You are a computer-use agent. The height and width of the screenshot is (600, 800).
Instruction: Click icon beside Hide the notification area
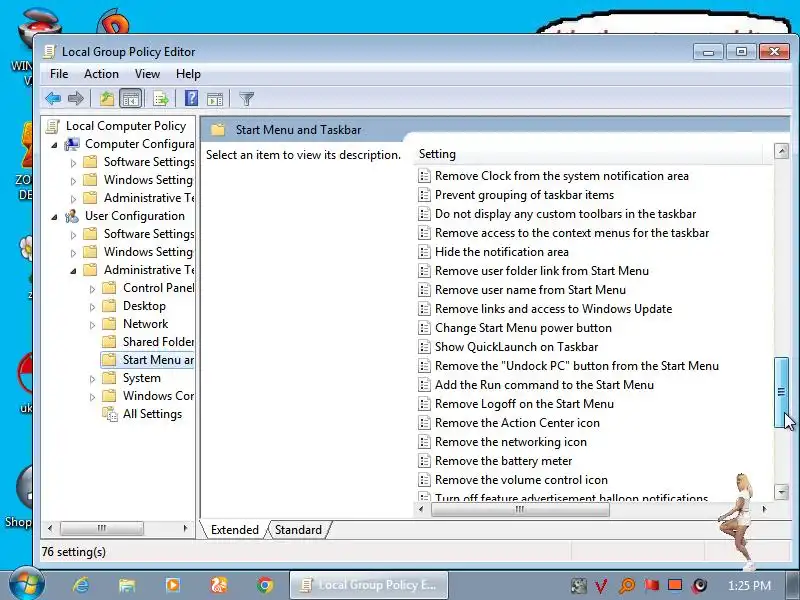tap(424, 252)
